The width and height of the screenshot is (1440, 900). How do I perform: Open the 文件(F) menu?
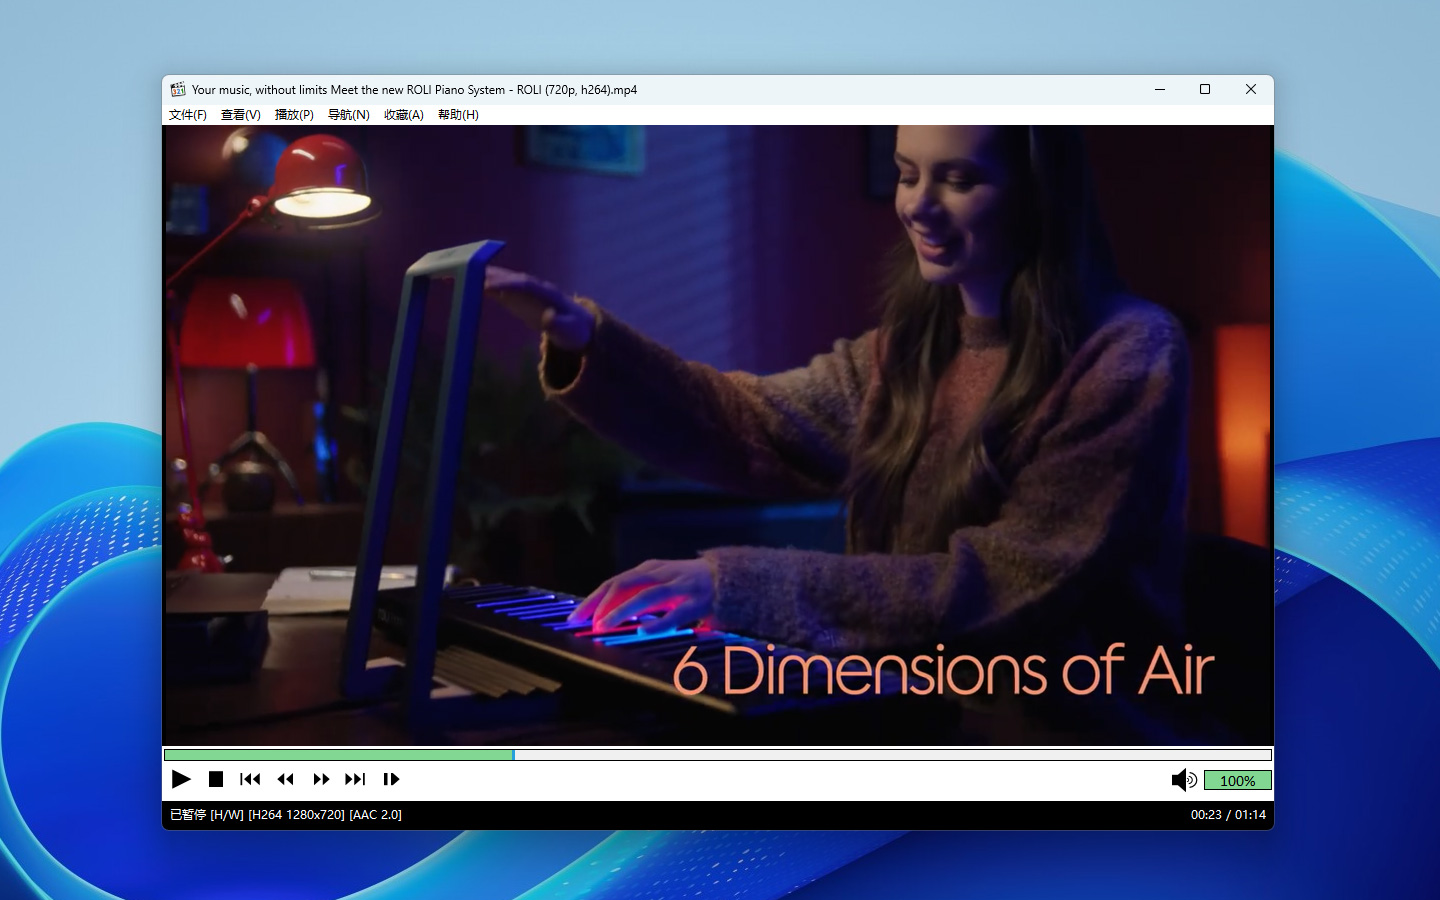point(188,115)
